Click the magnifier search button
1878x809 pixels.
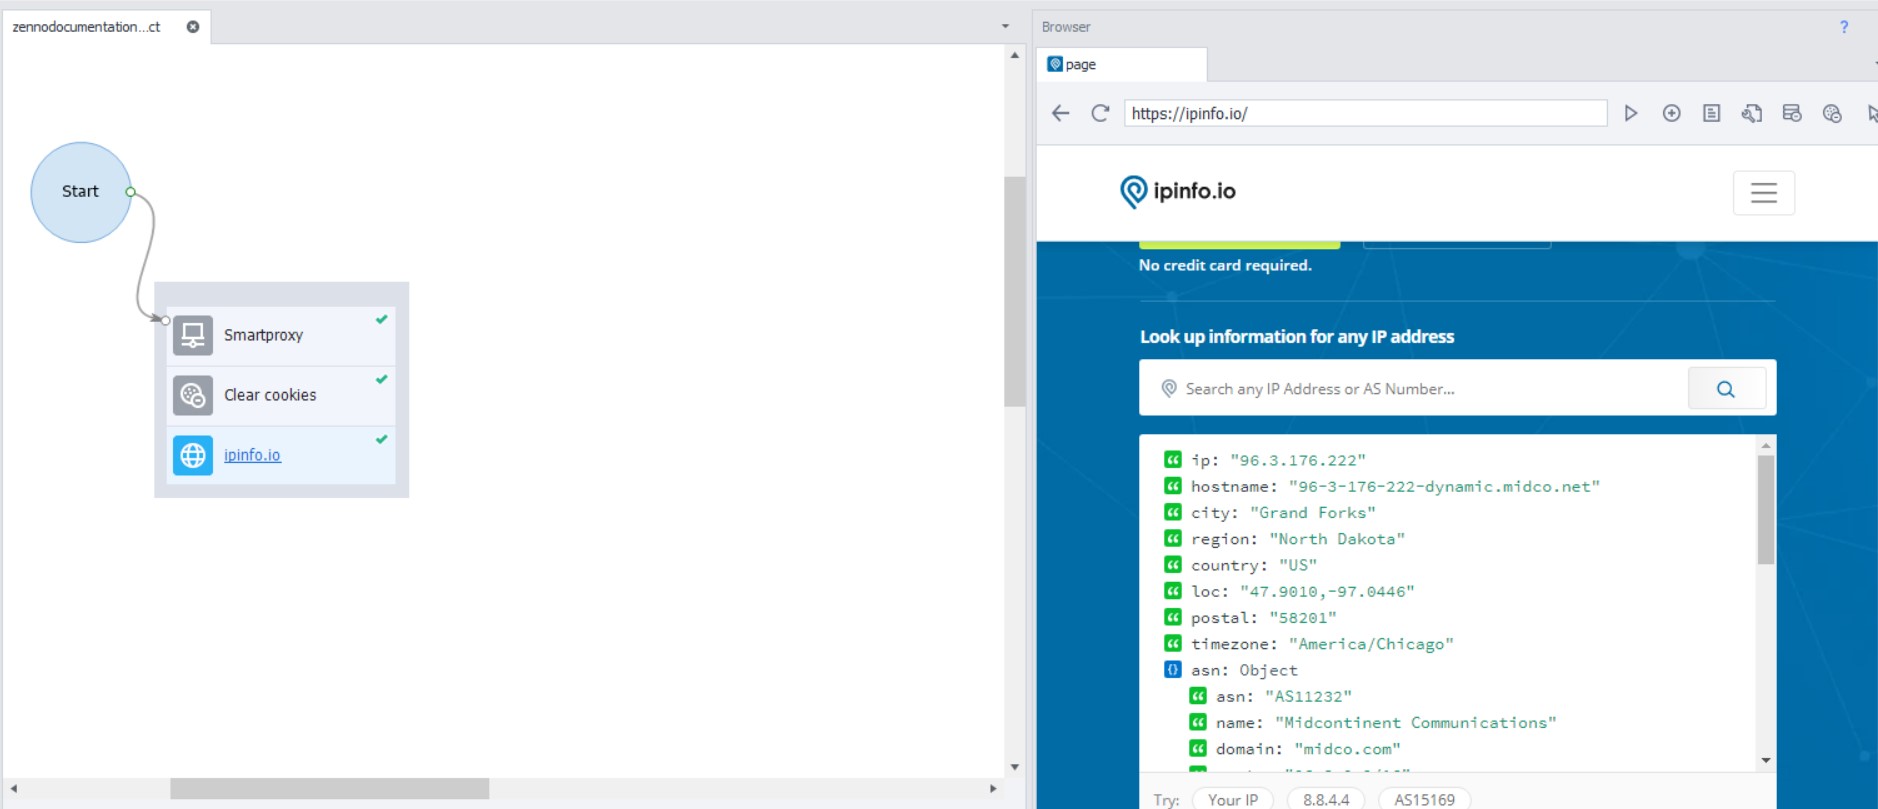click(1726, 389)
